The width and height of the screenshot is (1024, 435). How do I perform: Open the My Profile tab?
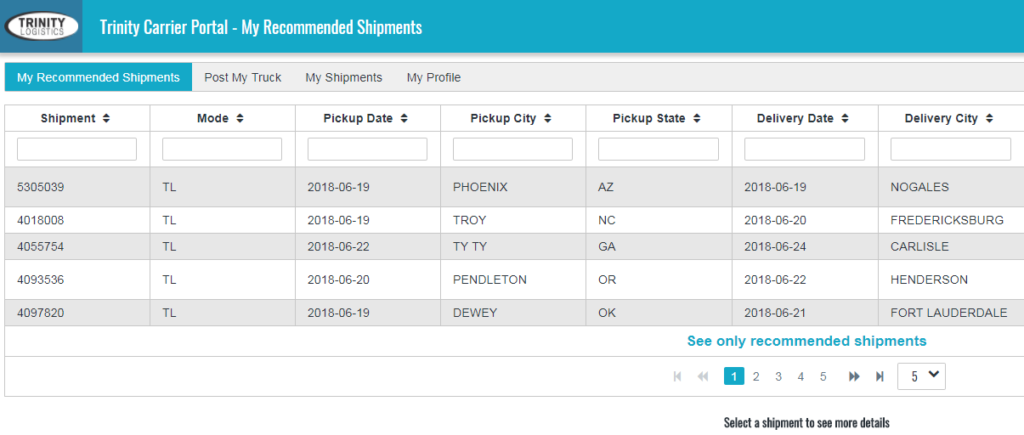(x=434, y=77)
